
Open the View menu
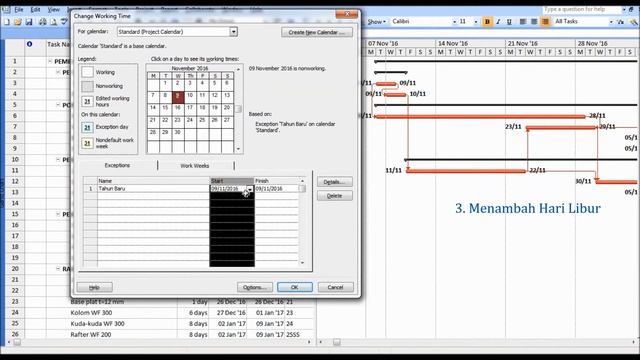(53, 9)
